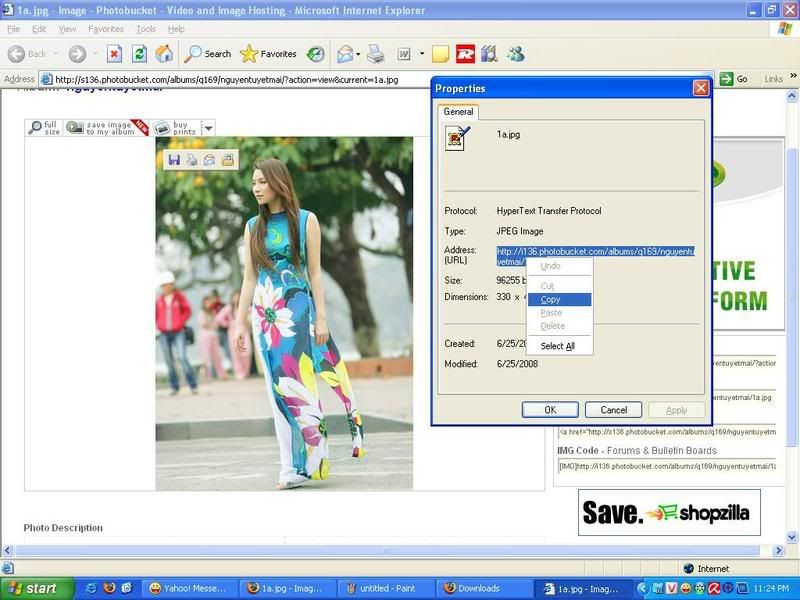This screenshot has width=800, height=600.
Task: Click the yellow note Discuss icon
Action: click(440, 54)
